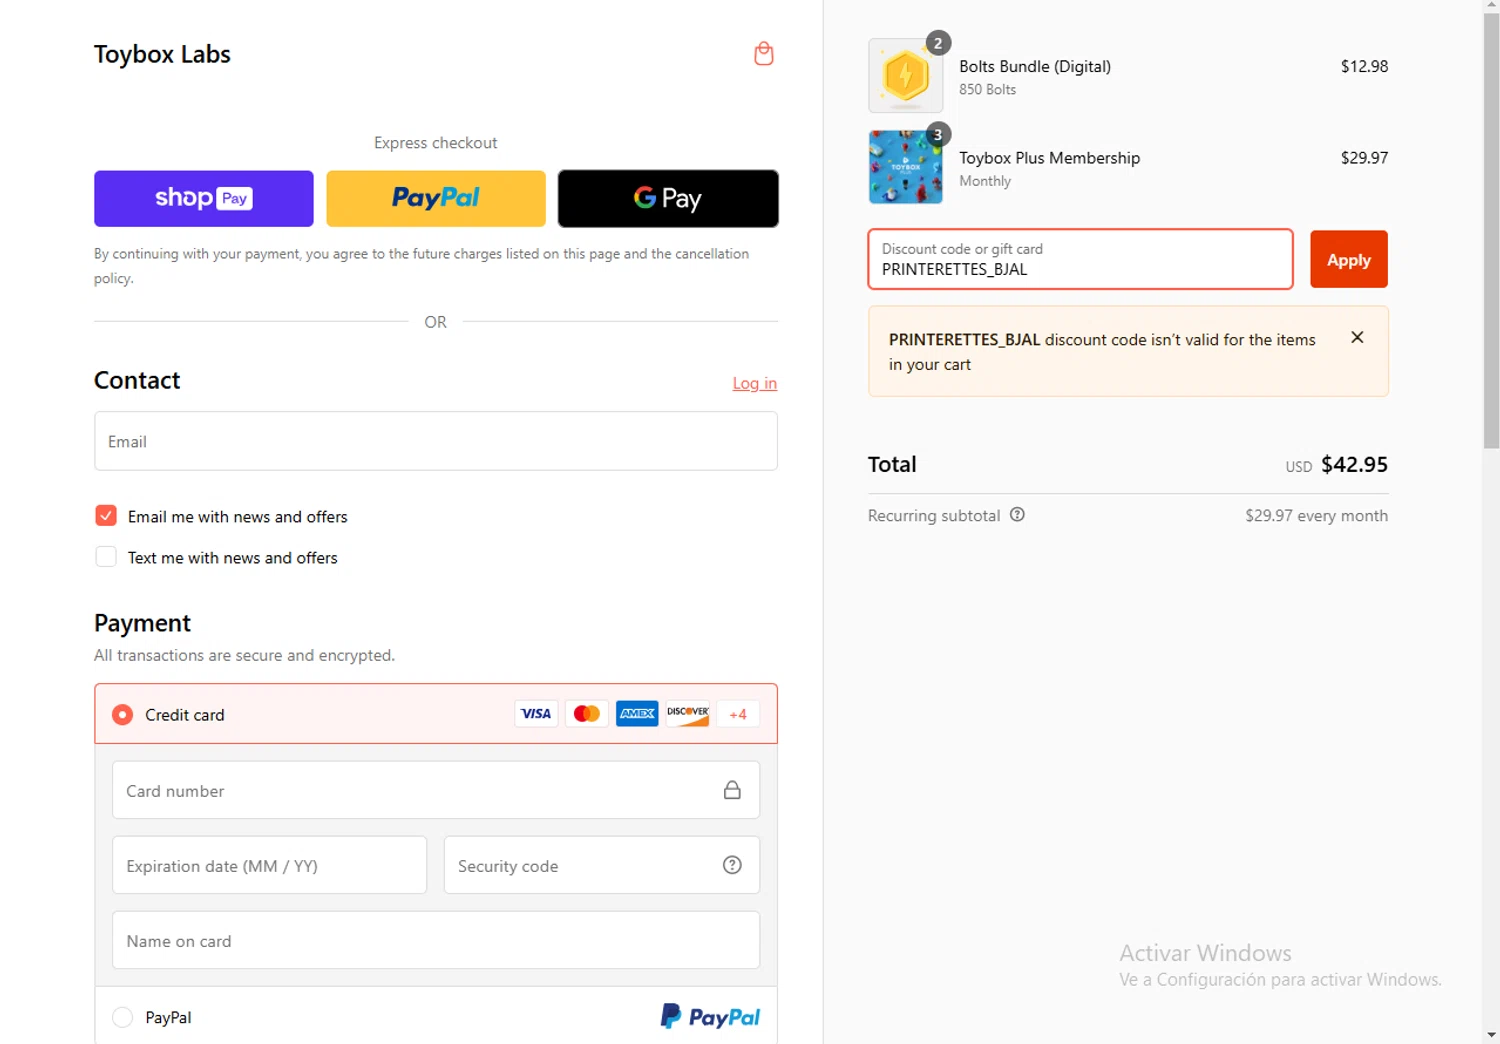Screen dimensions: 1500x1044
Task: Focus the Expiration date field
Action: 270,865
